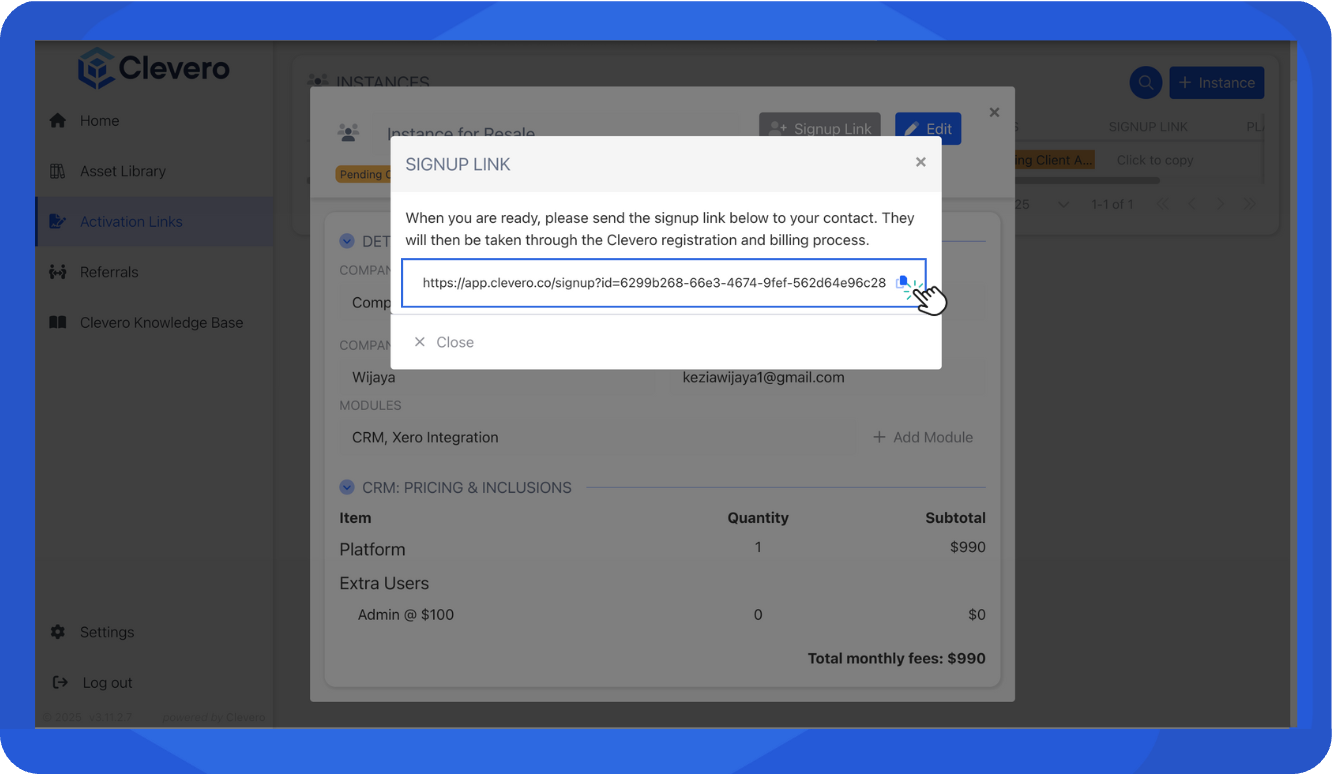1332x774 pixels.
Task: Click the 'CRM, Xero Integration' modules text
Action: click(x=425, y=437)
